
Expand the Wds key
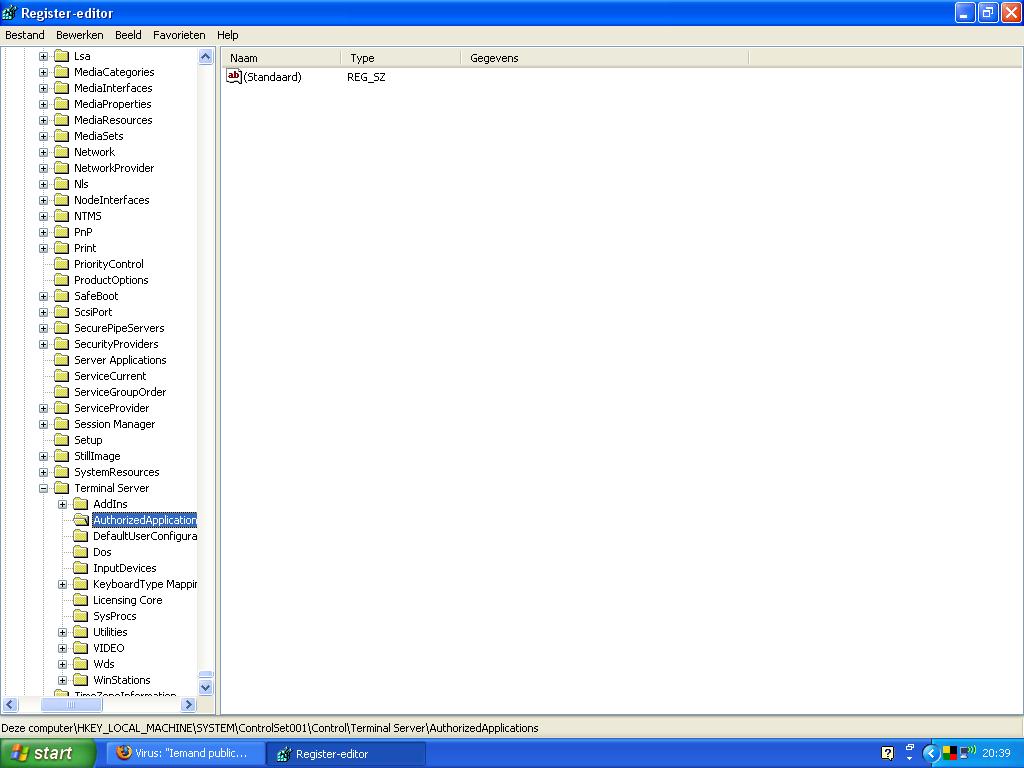coord(62,664)
